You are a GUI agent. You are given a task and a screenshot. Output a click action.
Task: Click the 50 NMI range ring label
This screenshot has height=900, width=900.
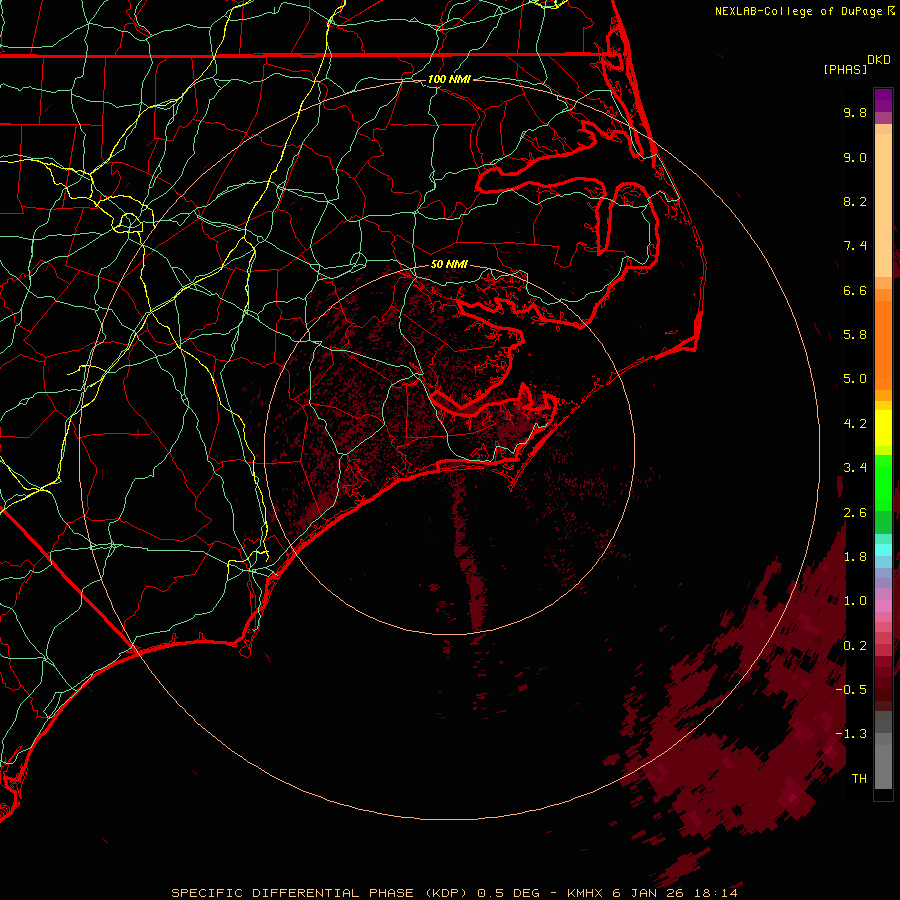coord(449,264)
